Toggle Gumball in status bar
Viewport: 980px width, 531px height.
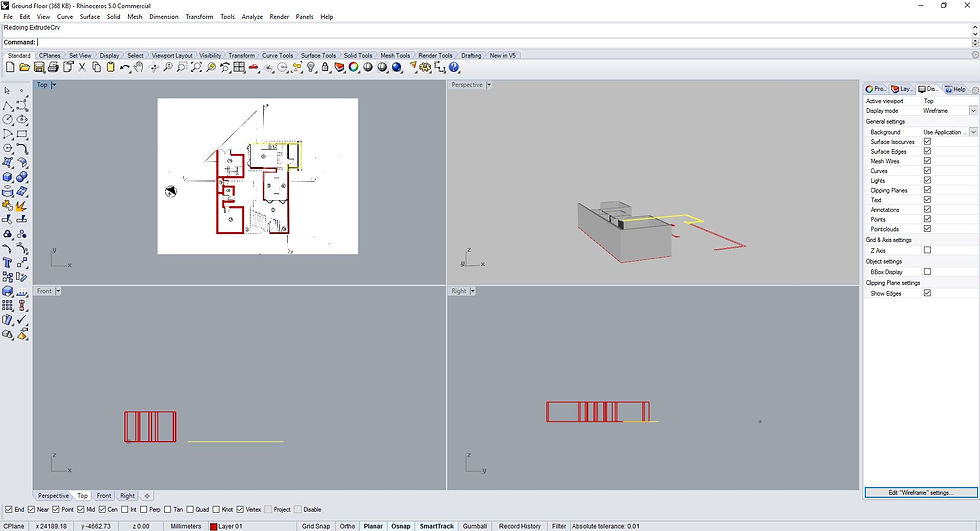474,526
